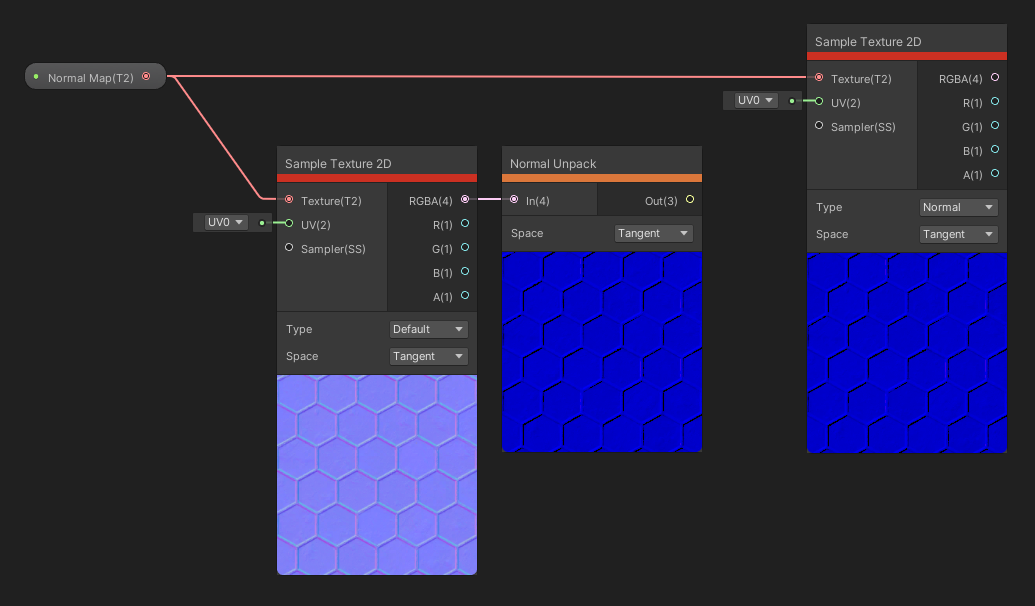Open the Type dropdown set to Default
The image size is (1035, 606).
coord(428,329)
